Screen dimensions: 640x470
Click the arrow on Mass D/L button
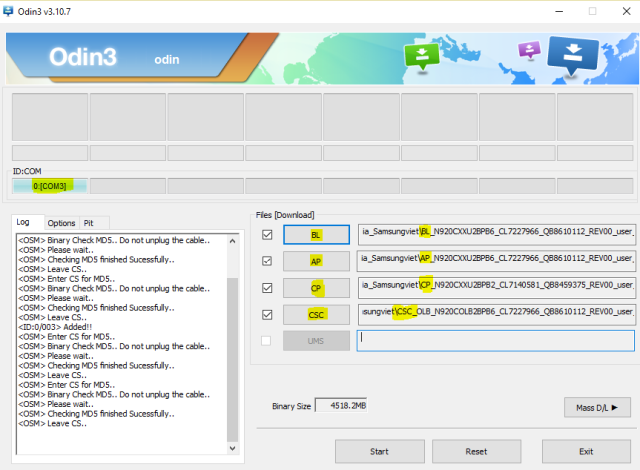click(x=615, y=407)
